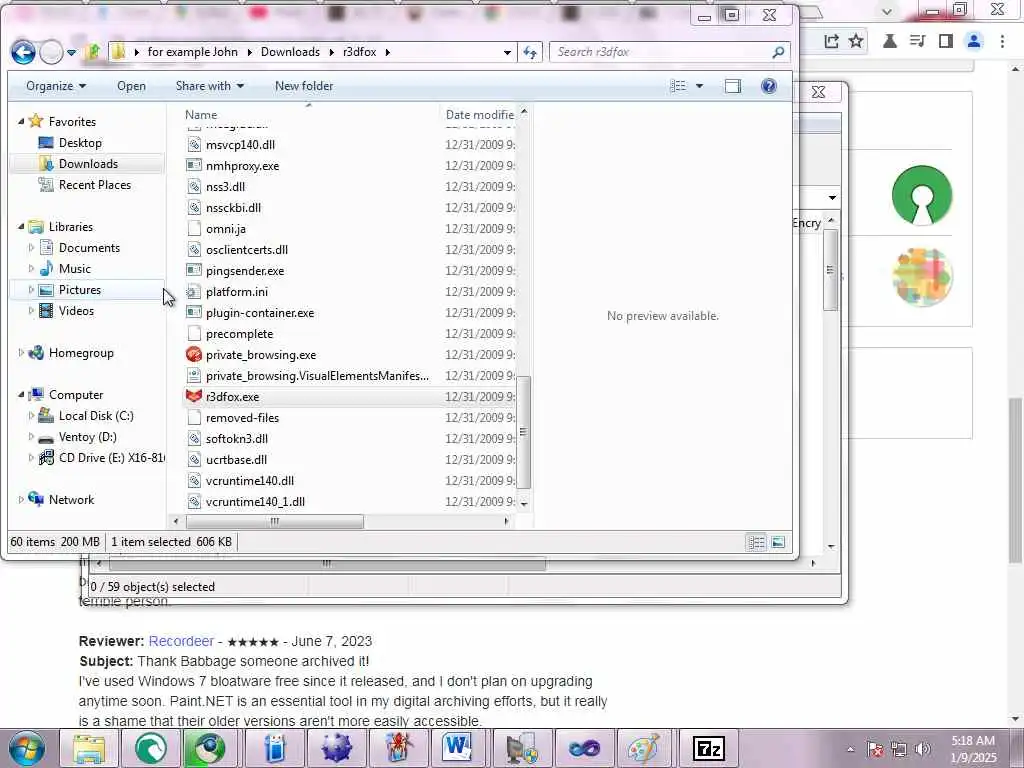Open the recent locations dropdown beside Forward
The image size is (1024, 768).
71,52
